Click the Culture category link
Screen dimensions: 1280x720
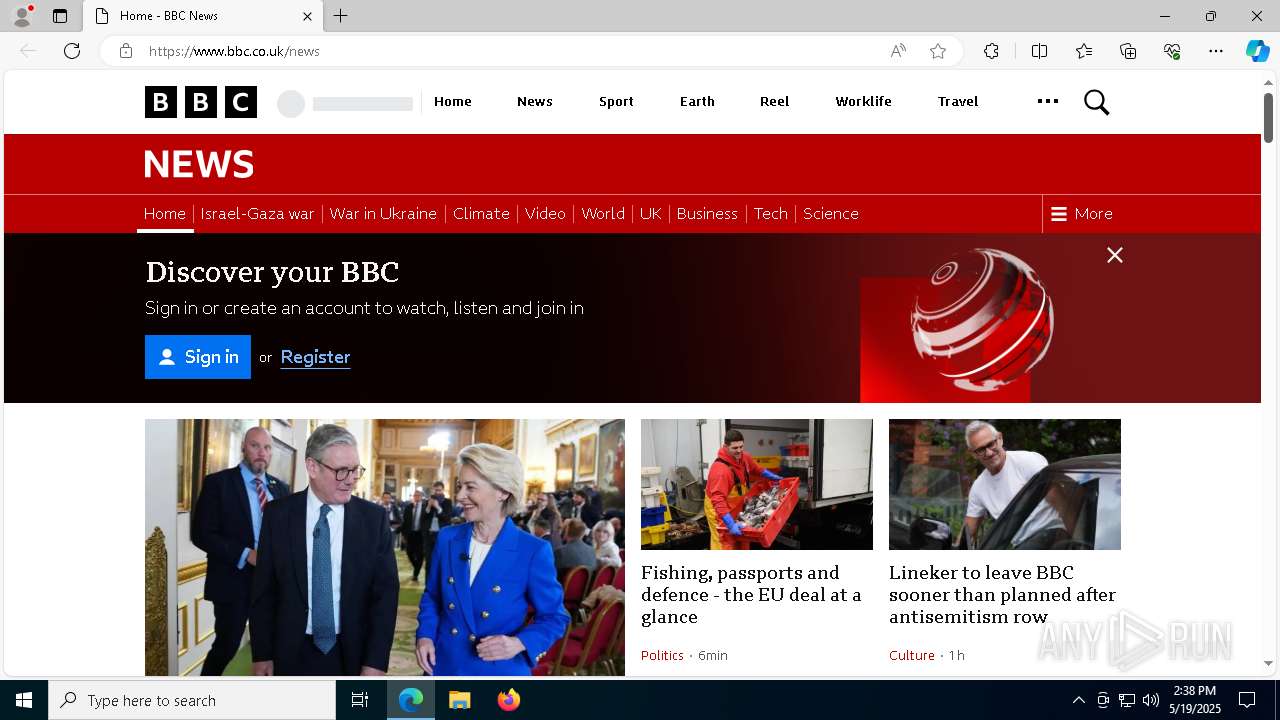pos(912,655)
